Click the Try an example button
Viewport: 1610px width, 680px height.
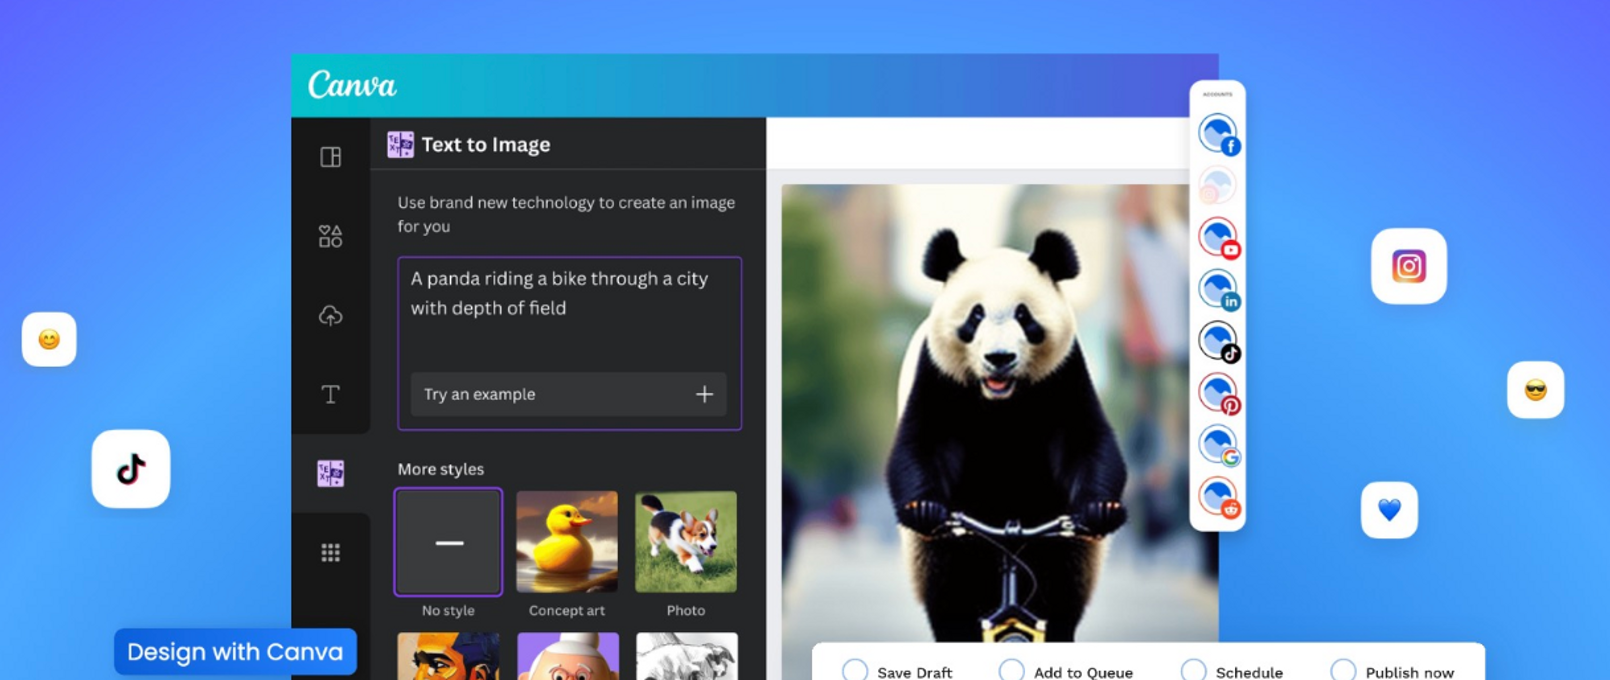pyautogui.click(x=569, y=394)
